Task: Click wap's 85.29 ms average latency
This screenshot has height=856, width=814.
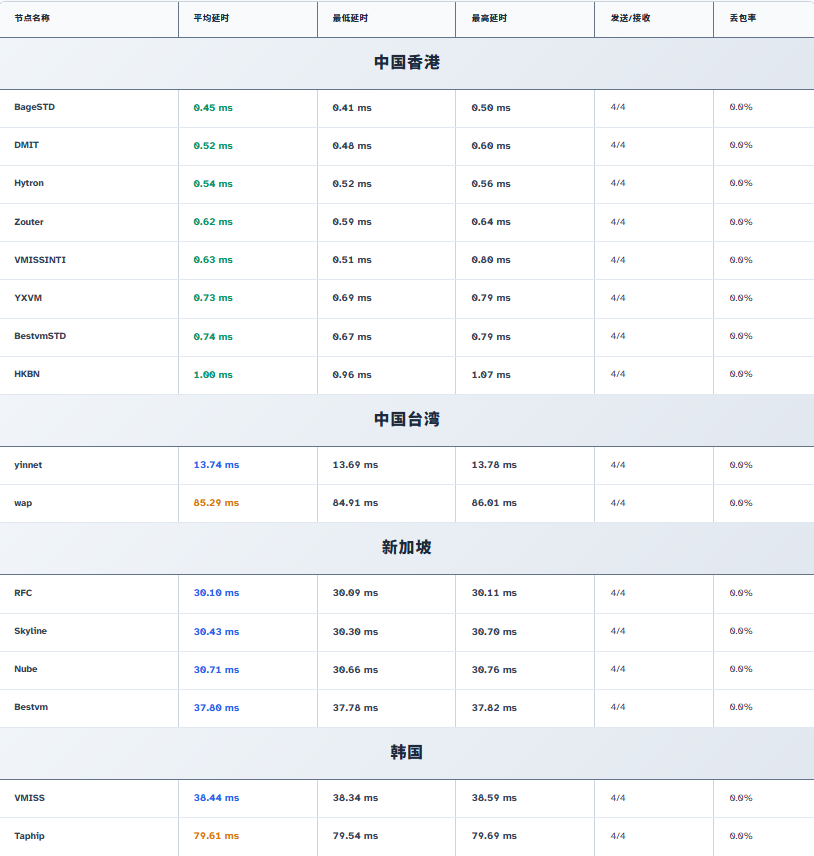Action: pos(216,503)
